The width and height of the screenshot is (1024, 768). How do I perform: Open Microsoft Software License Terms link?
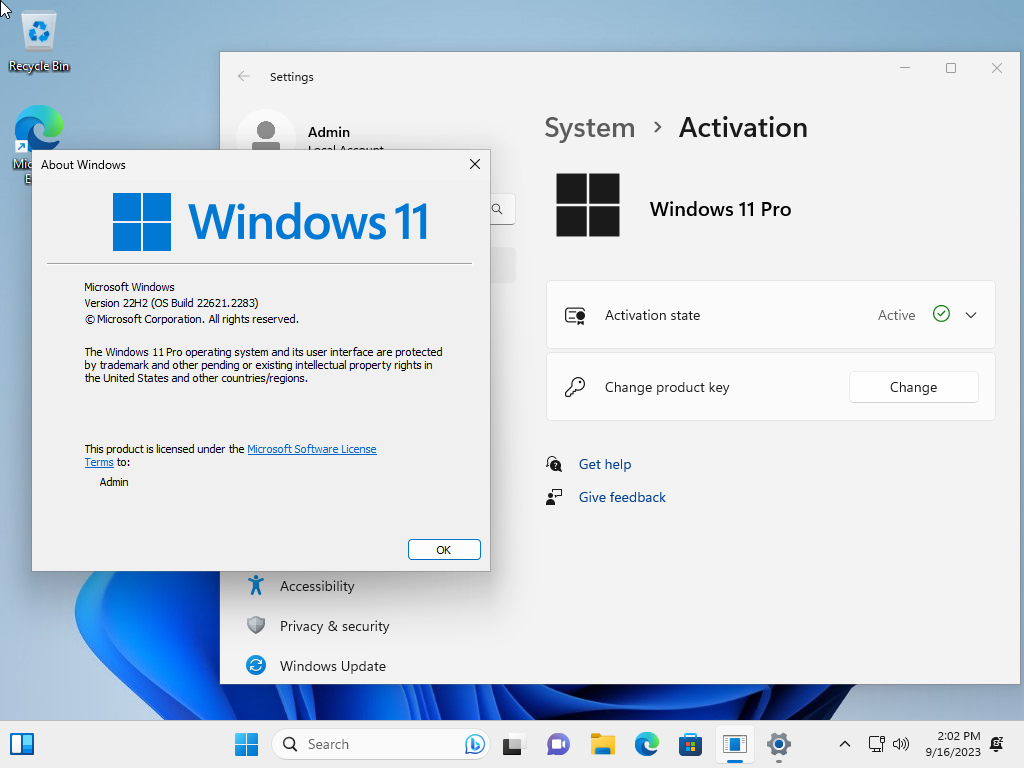[x=312, y=449]
